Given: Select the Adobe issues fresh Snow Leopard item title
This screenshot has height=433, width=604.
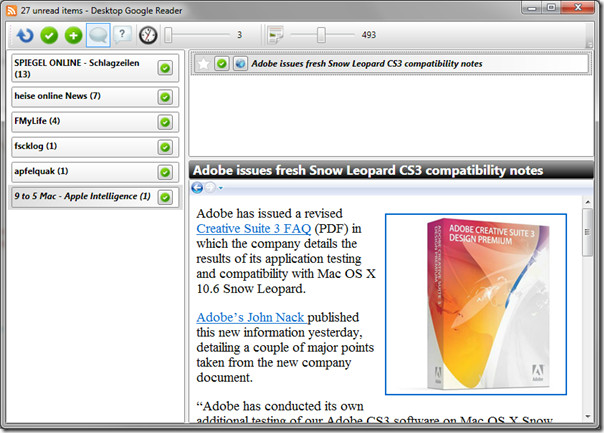Looking at the screenshot, I should (367, 64).
